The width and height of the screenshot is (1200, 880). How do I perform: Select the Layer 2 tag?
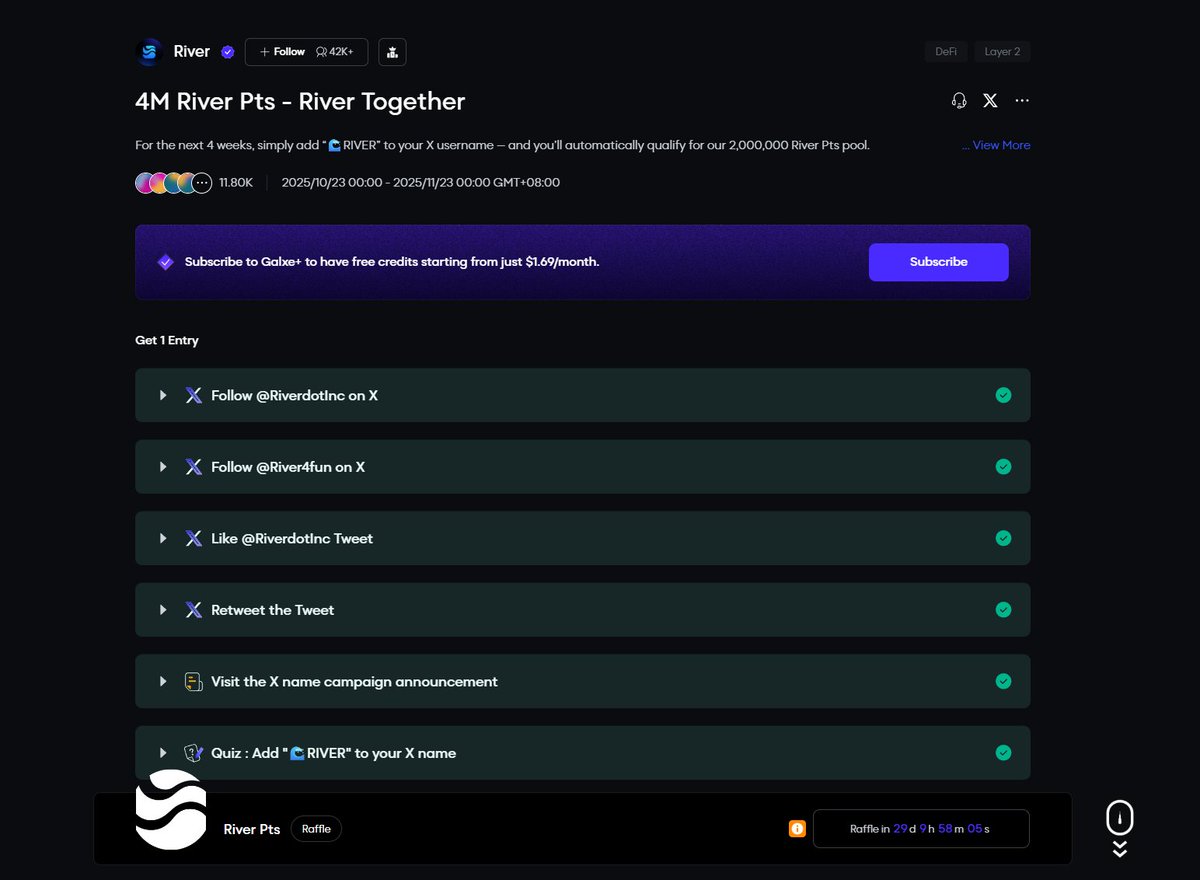(x=1002, y=52)
